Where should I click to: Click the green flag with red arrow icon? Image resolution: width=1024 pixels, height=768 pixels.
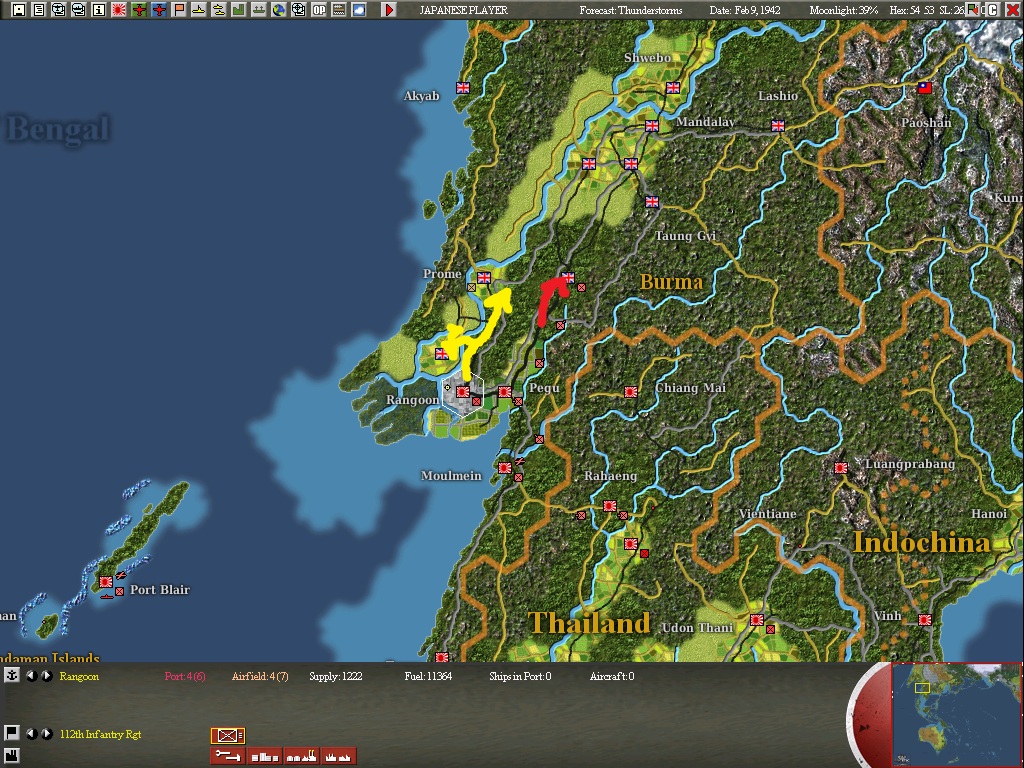click(x=974, y=10)
